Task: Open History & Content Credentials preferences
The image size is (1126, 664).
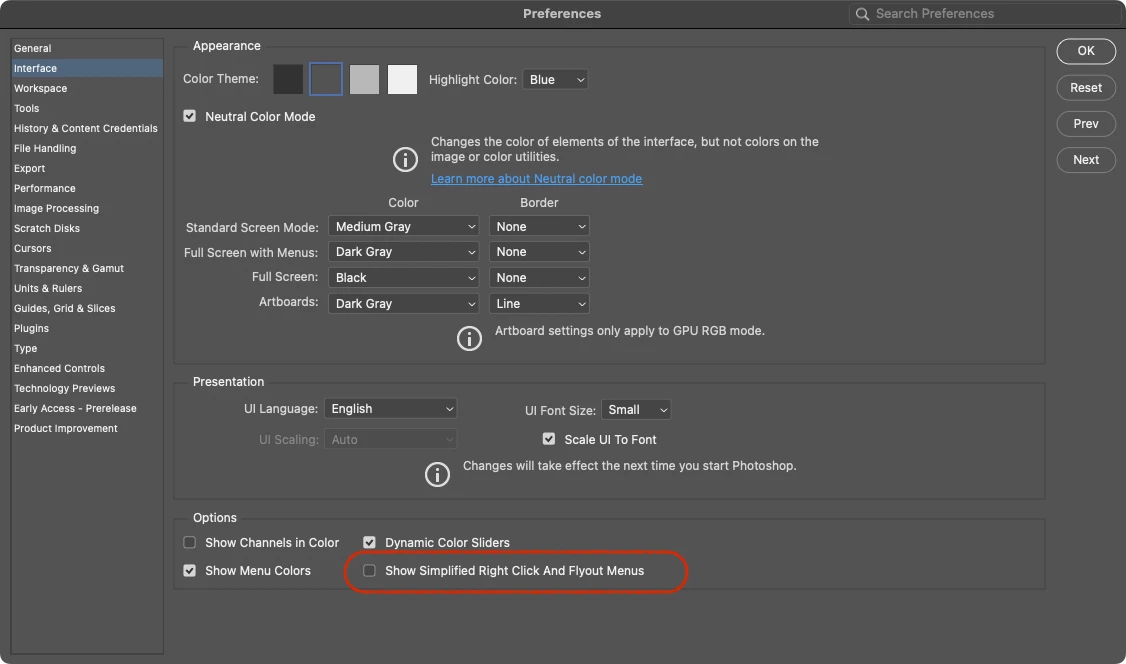Action: click(87, 128)
